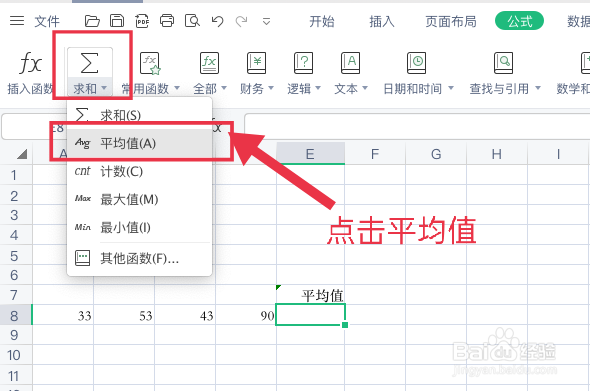Click the 文本 functions icon
Image resolution: width=590 pixels, height=391 pixels.
[x=350, y=63]
